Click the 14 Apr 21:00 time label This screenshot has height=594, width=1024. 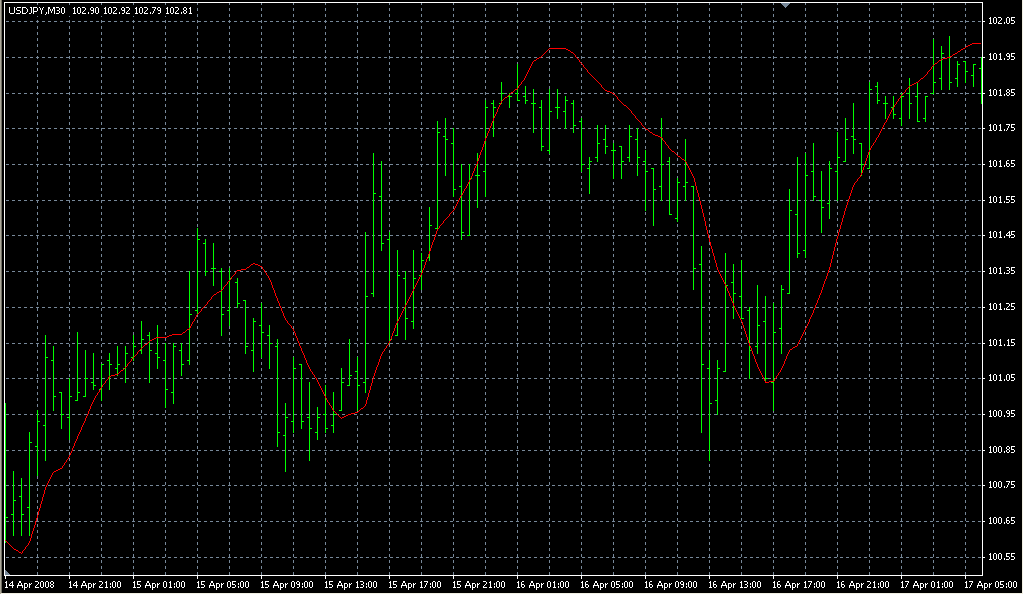pyautogui.click(x=98, y=583)
